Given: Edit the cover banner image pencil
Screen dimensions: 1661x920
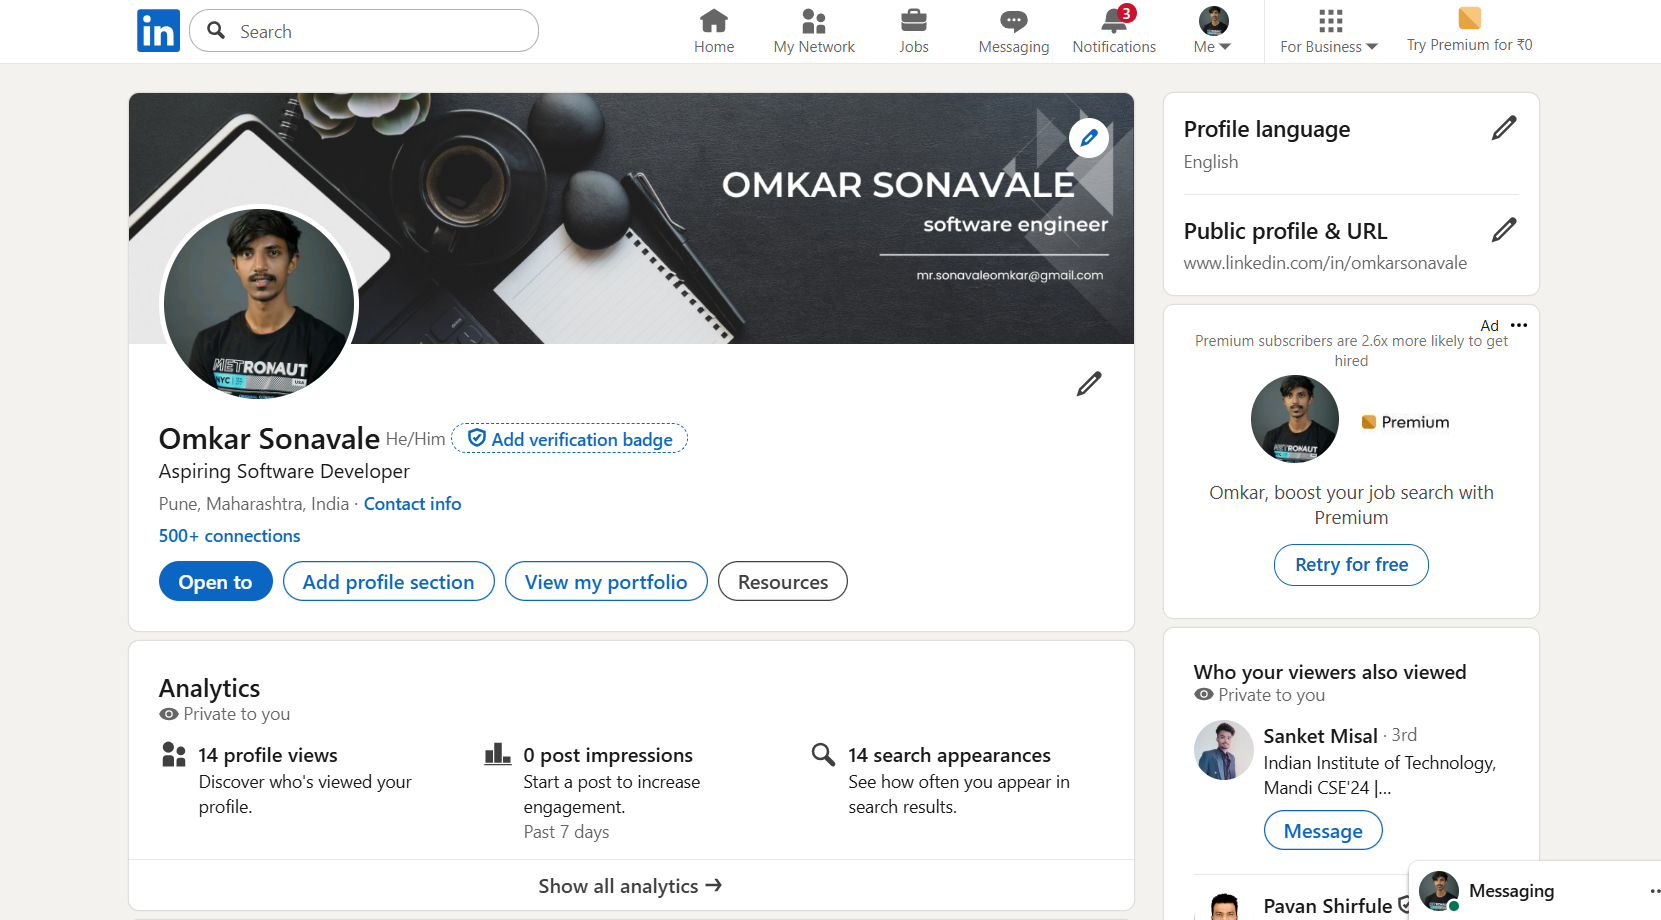Looking at the screenshot, I should [x=1089, y=138].
